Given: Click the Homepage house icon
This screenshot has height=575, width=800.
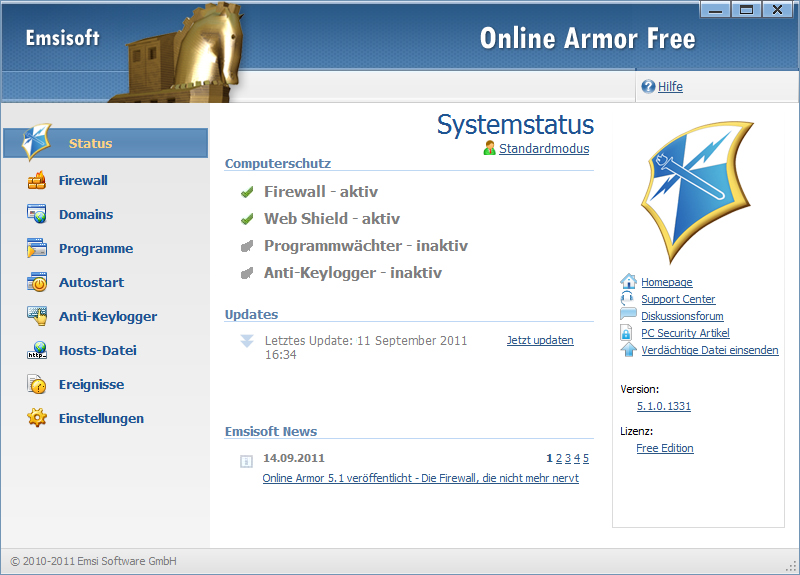Looking at the screenshot, I should (x=629, y=281).
